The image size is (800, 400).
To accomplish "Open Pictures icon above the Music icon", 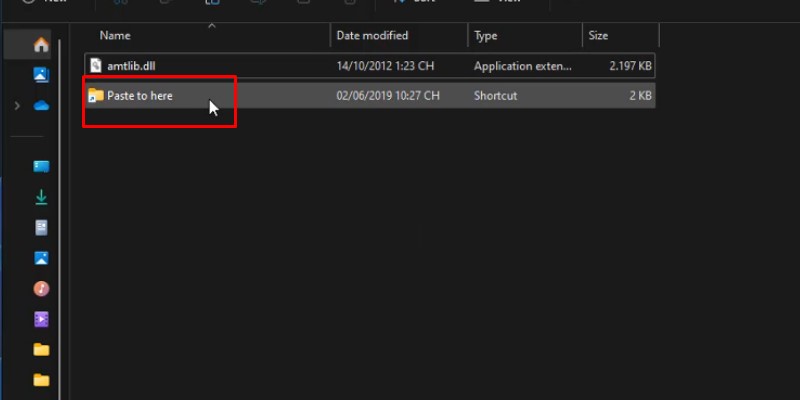I will pyautogui.click(x=41, y=258).
